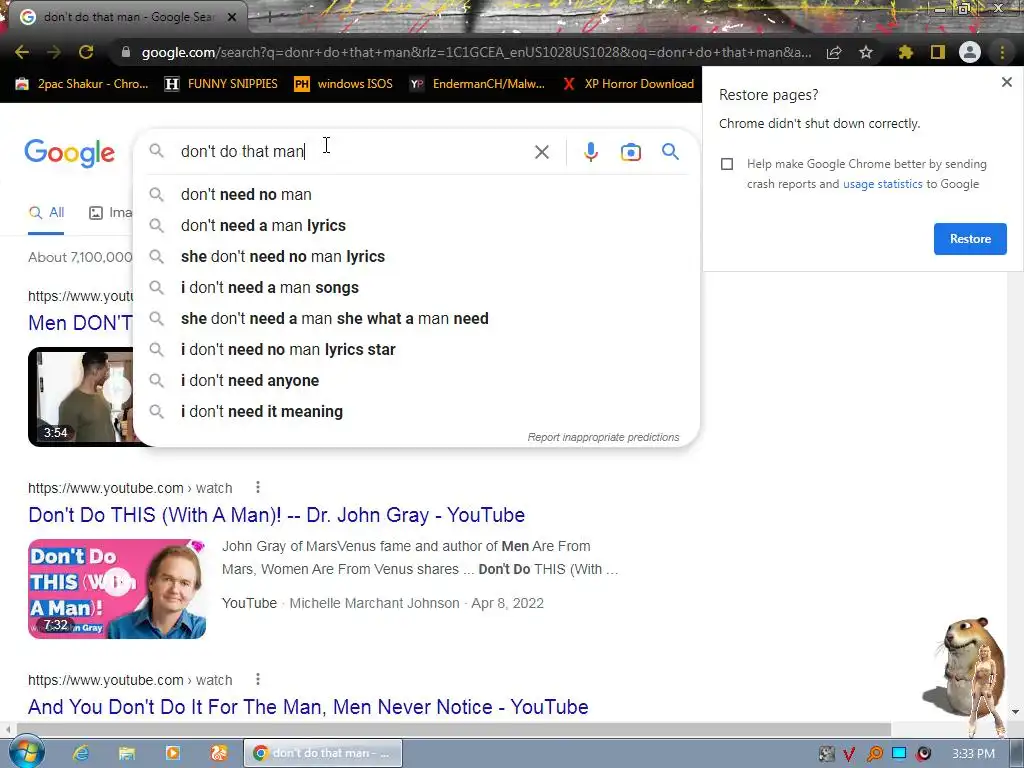The image size is (1024, 768).
Task: Open the side panel icon
Action: coord(937,52)
